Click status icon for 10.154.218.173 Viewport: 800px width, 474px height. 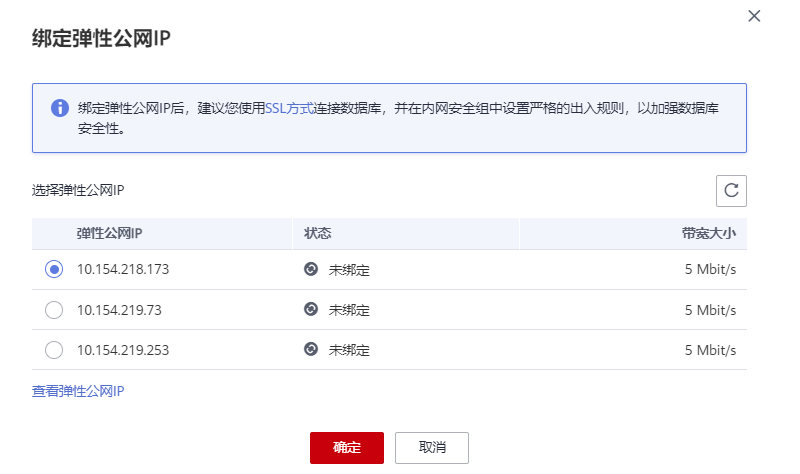click(x=311, y=270)
